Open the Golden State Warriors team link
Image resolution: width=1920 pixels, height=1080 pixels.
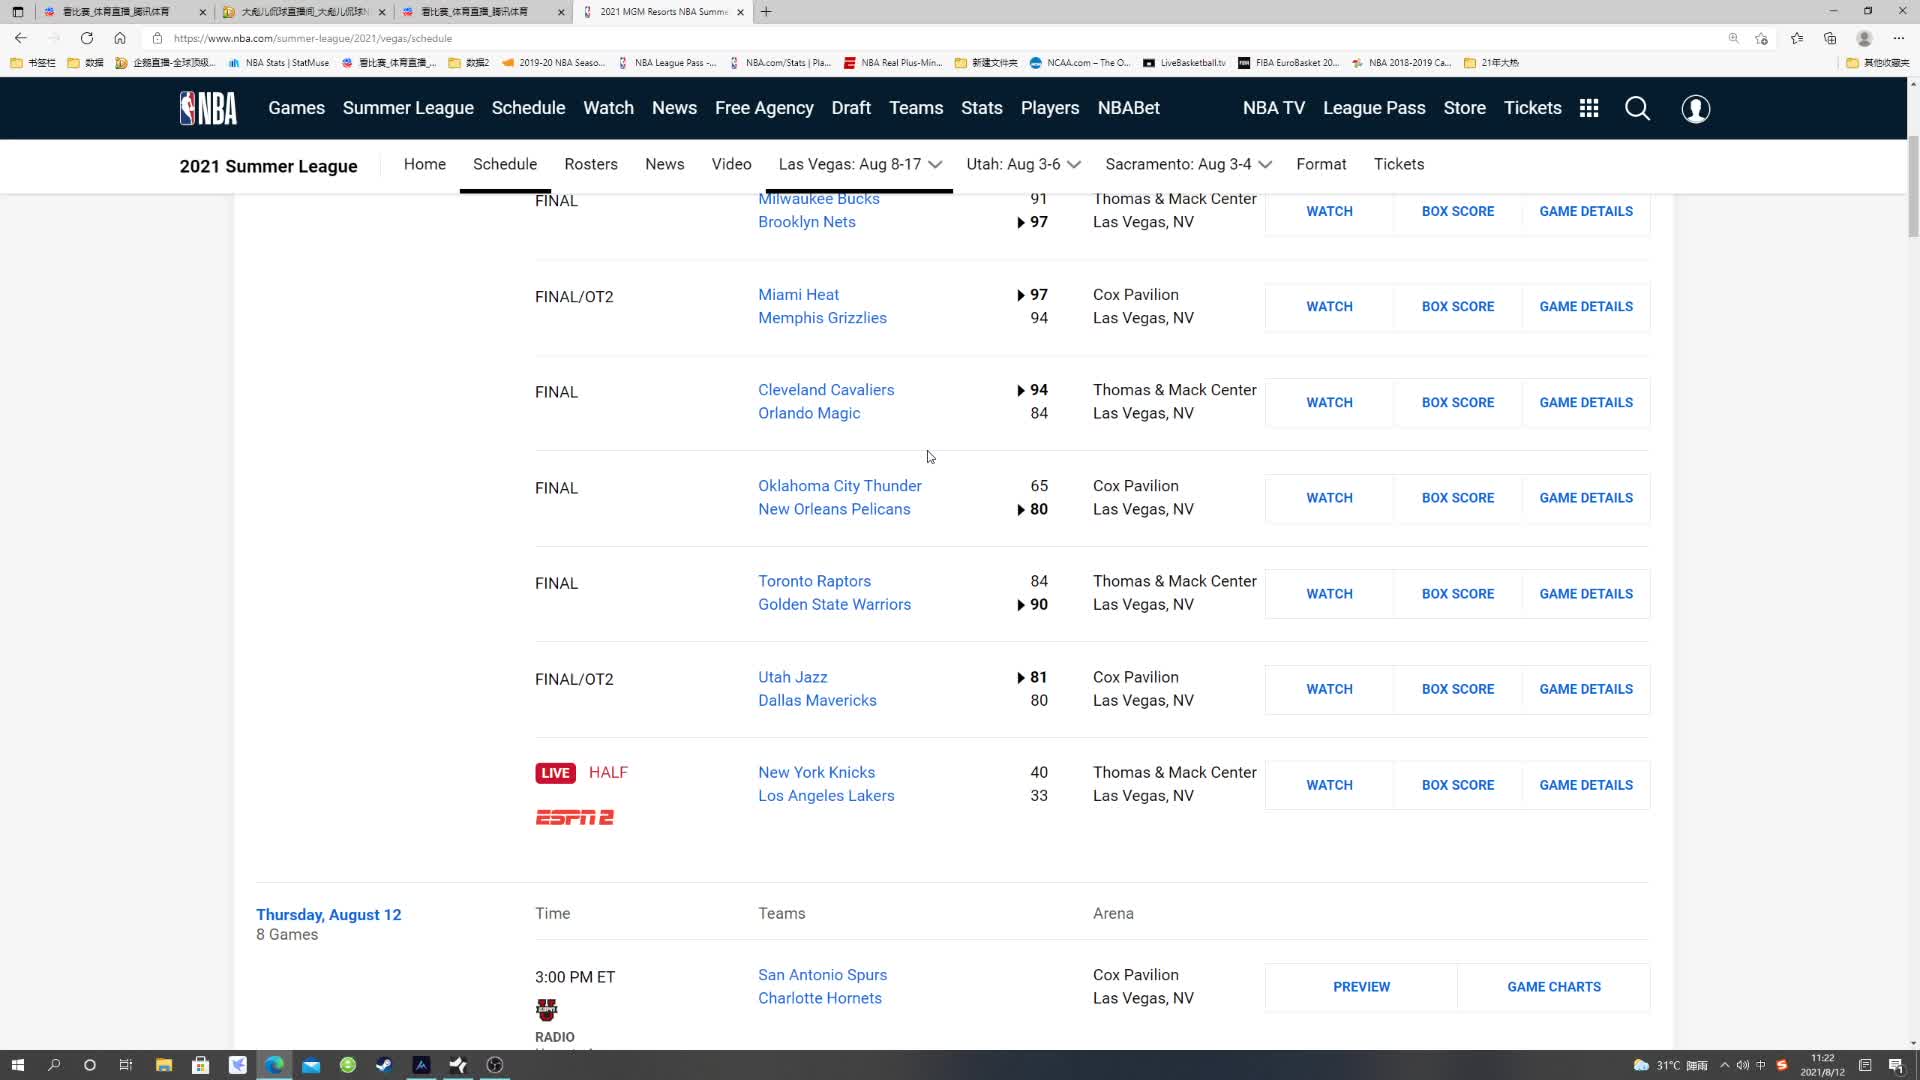834,605
